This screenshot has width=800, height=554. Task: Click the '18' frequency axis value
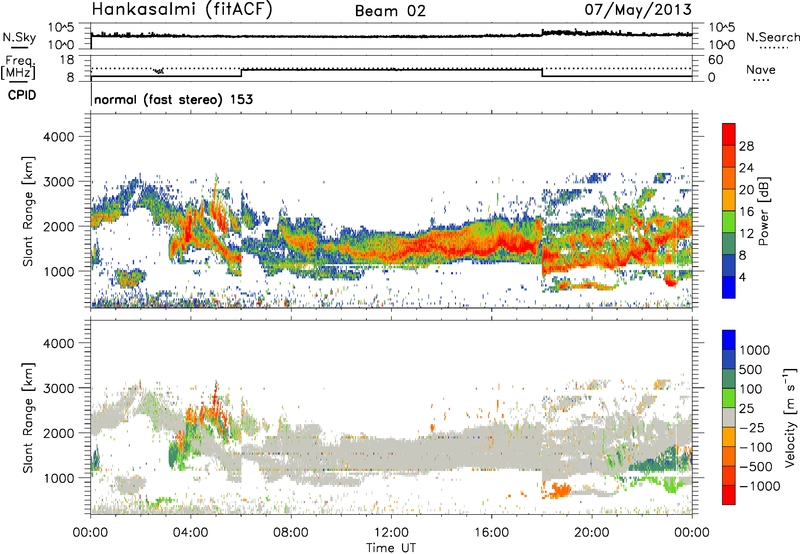pos(67,59)
